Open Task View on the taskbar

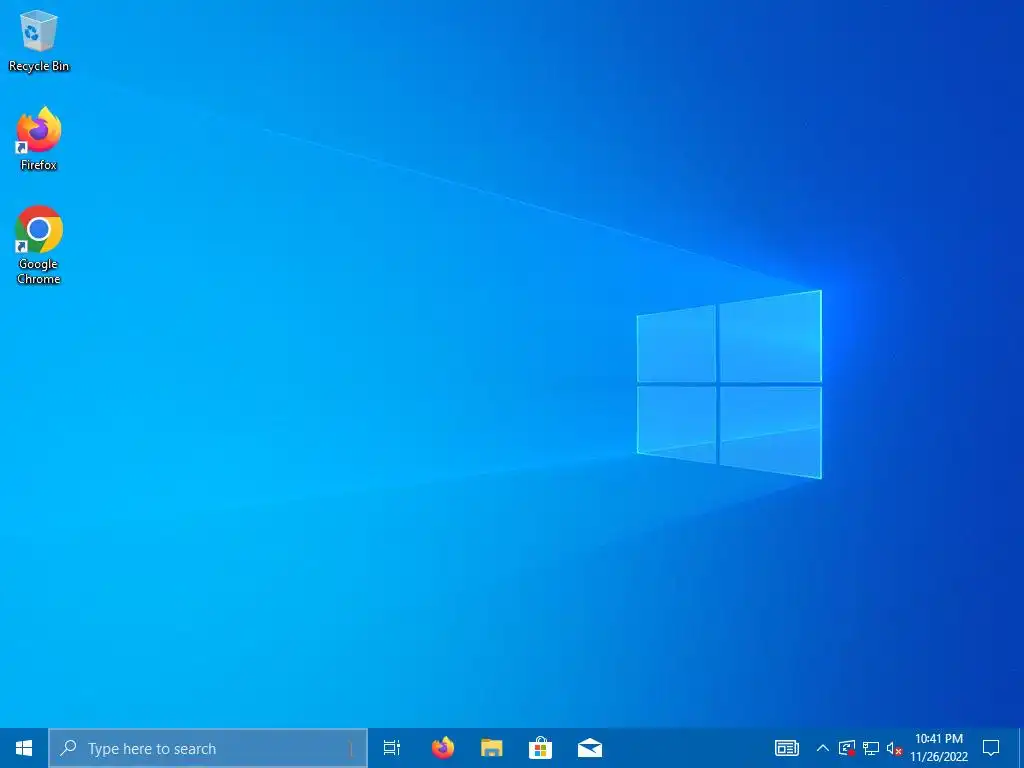(x=392, y=748)
